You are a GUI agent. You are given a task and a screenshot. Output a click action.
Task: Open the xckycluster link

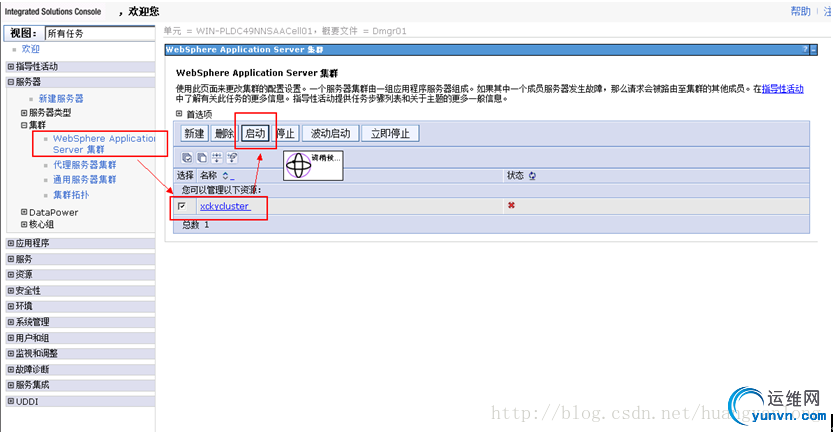pyautogui.click(x=224, y=206)
